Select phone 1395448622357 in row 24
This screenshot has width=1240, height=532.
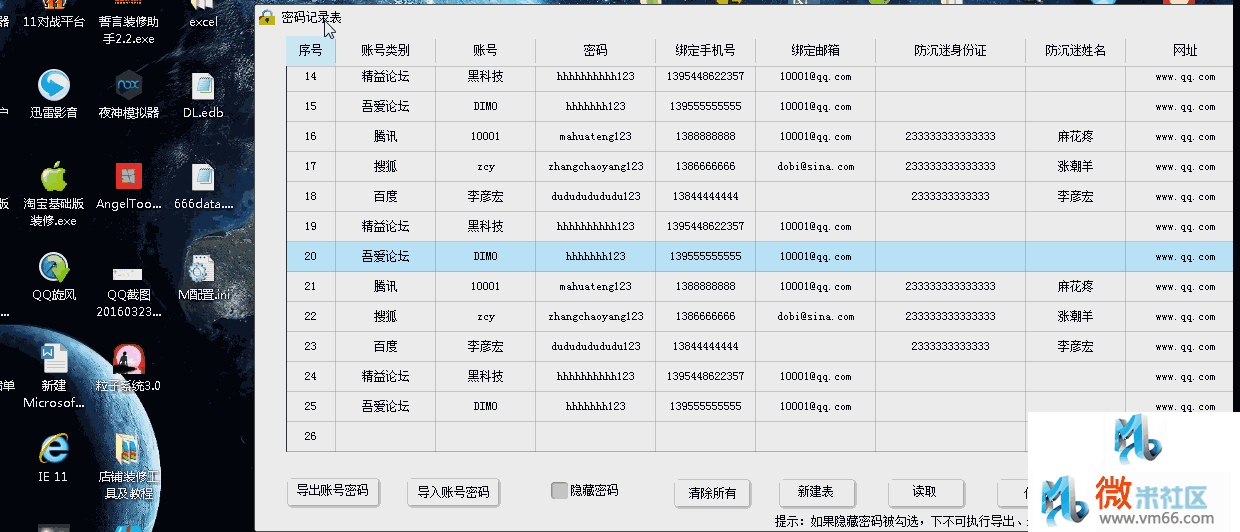tap(705, 377)
